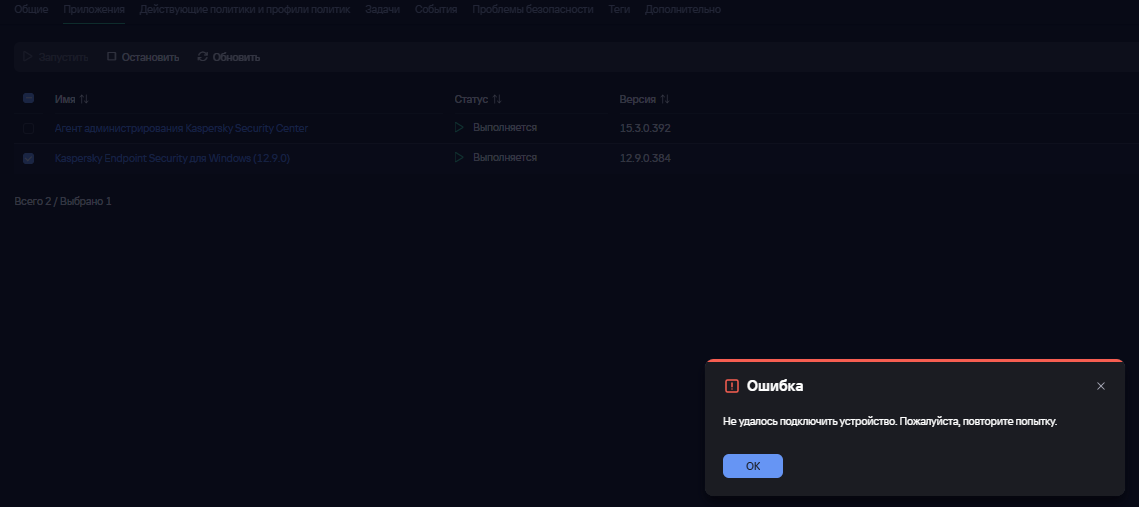Screen dimensions: 1139x507
Task: Click the red error exclamation icon
Action: pos(731,386)
